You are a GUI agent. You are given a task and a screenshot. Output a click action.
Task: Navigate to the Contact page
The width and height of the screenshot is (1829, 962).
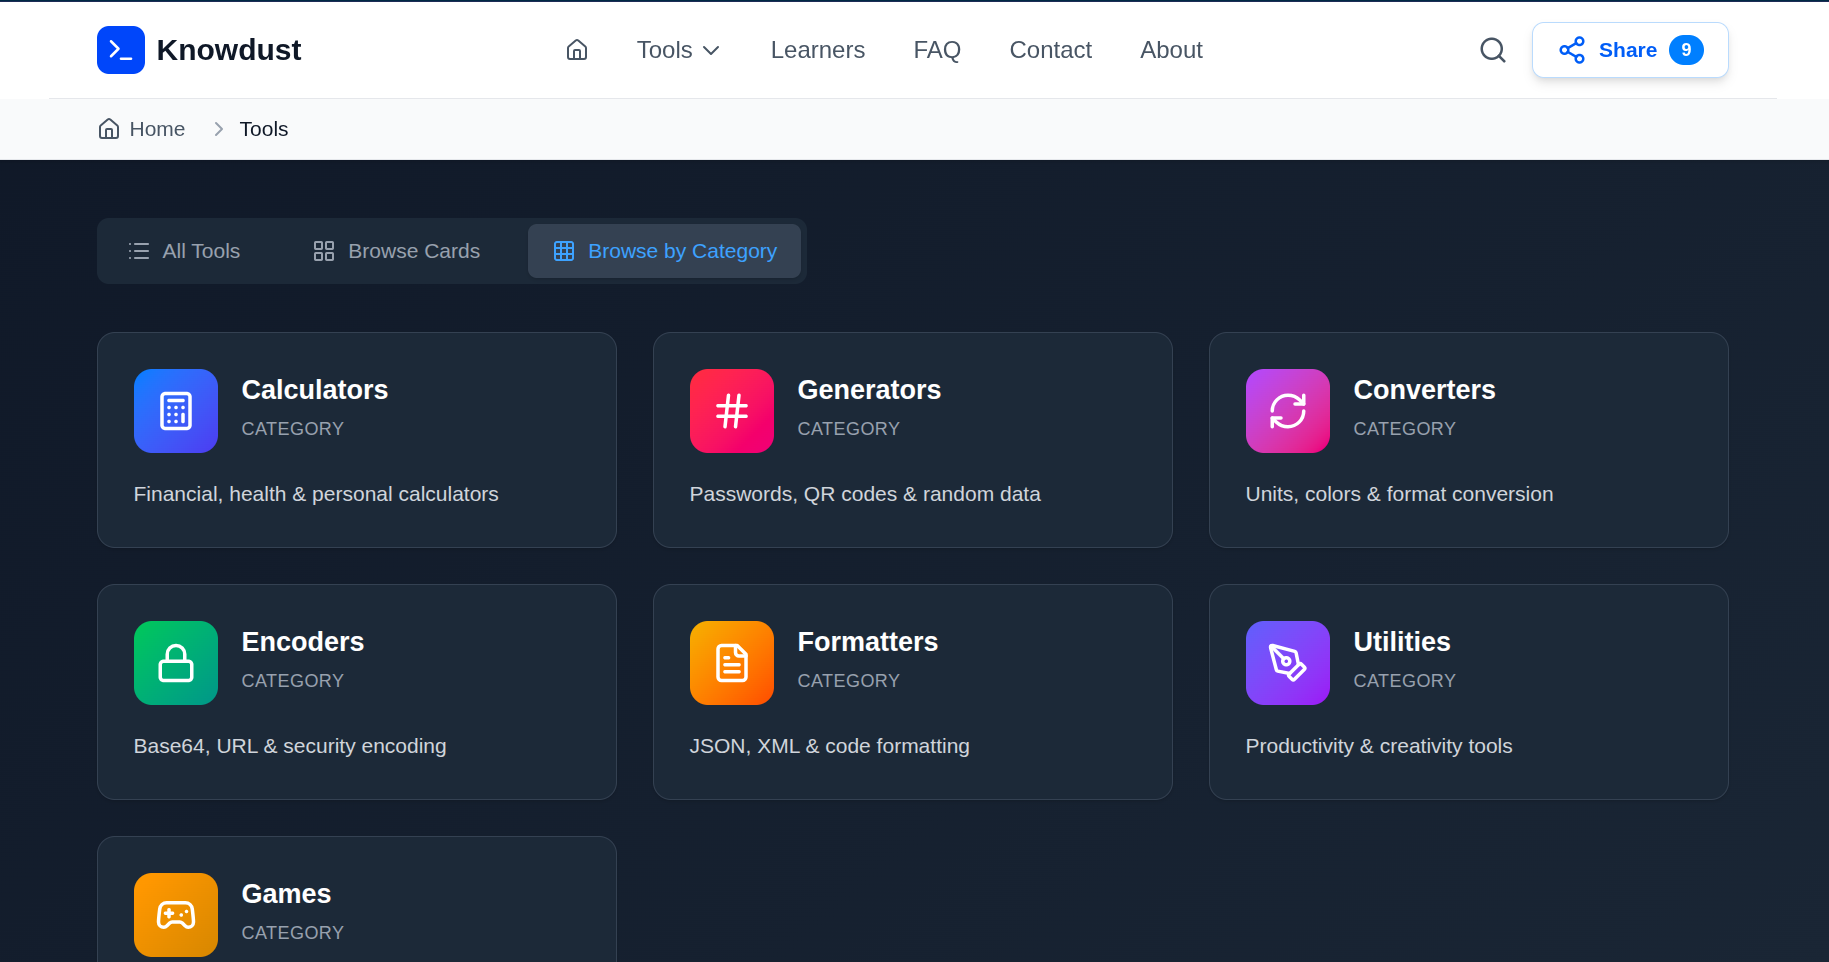[1051, 50]
